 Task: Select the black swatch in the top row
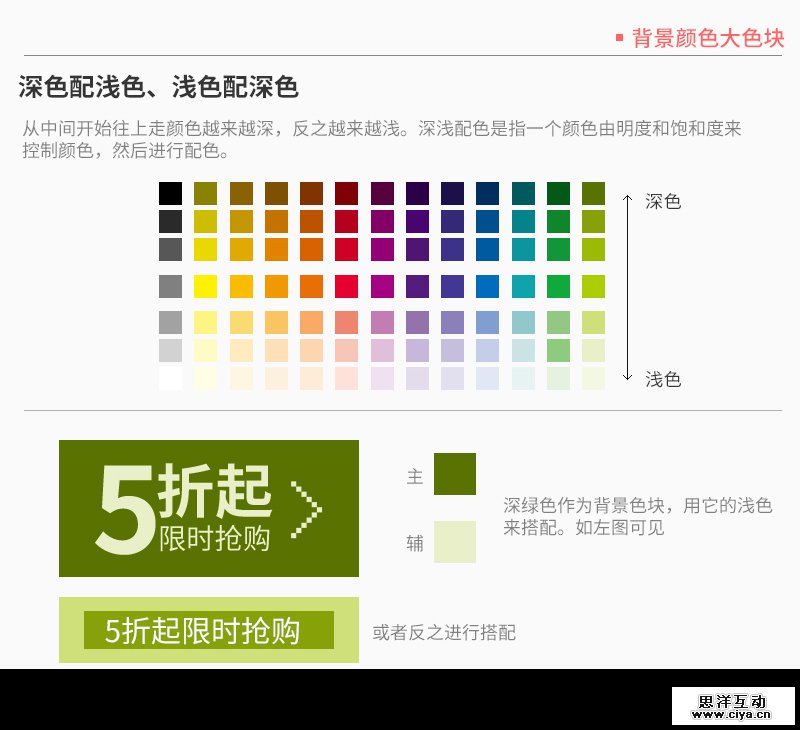tap(171, 193)
